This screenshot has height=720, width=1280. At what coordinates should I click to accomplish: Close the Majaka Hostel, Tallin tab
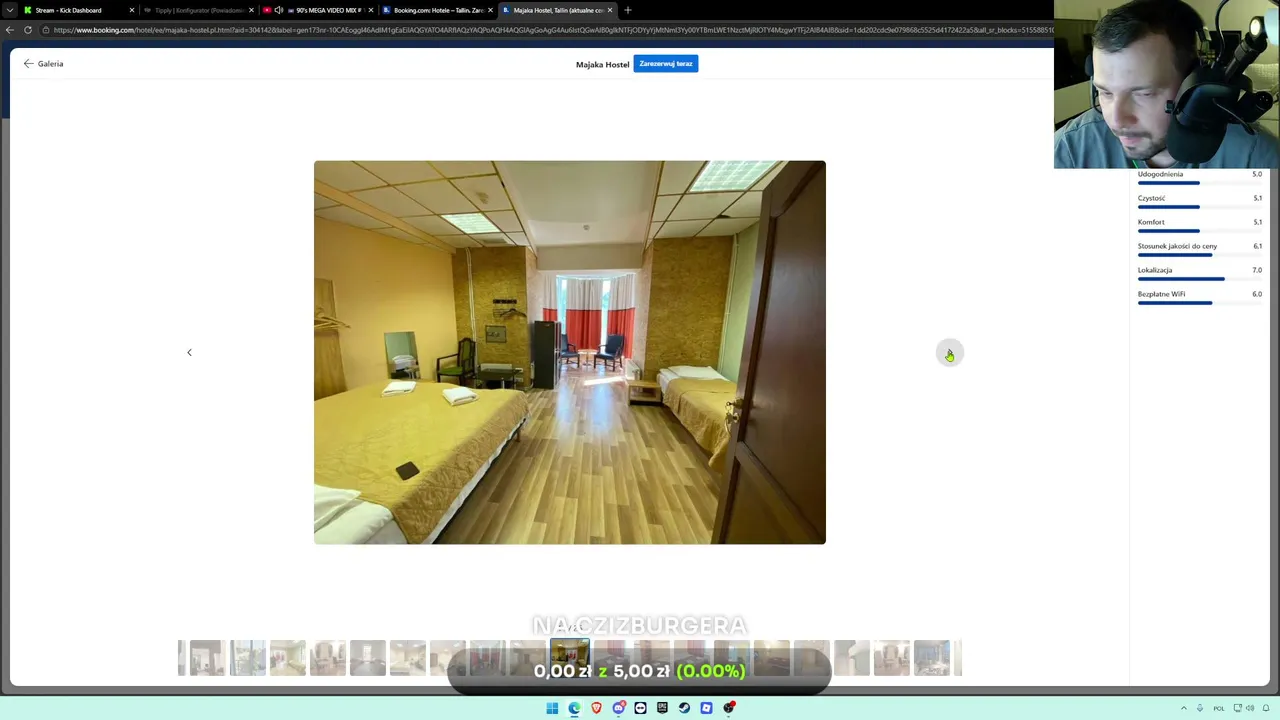click(x=610, y=10)
